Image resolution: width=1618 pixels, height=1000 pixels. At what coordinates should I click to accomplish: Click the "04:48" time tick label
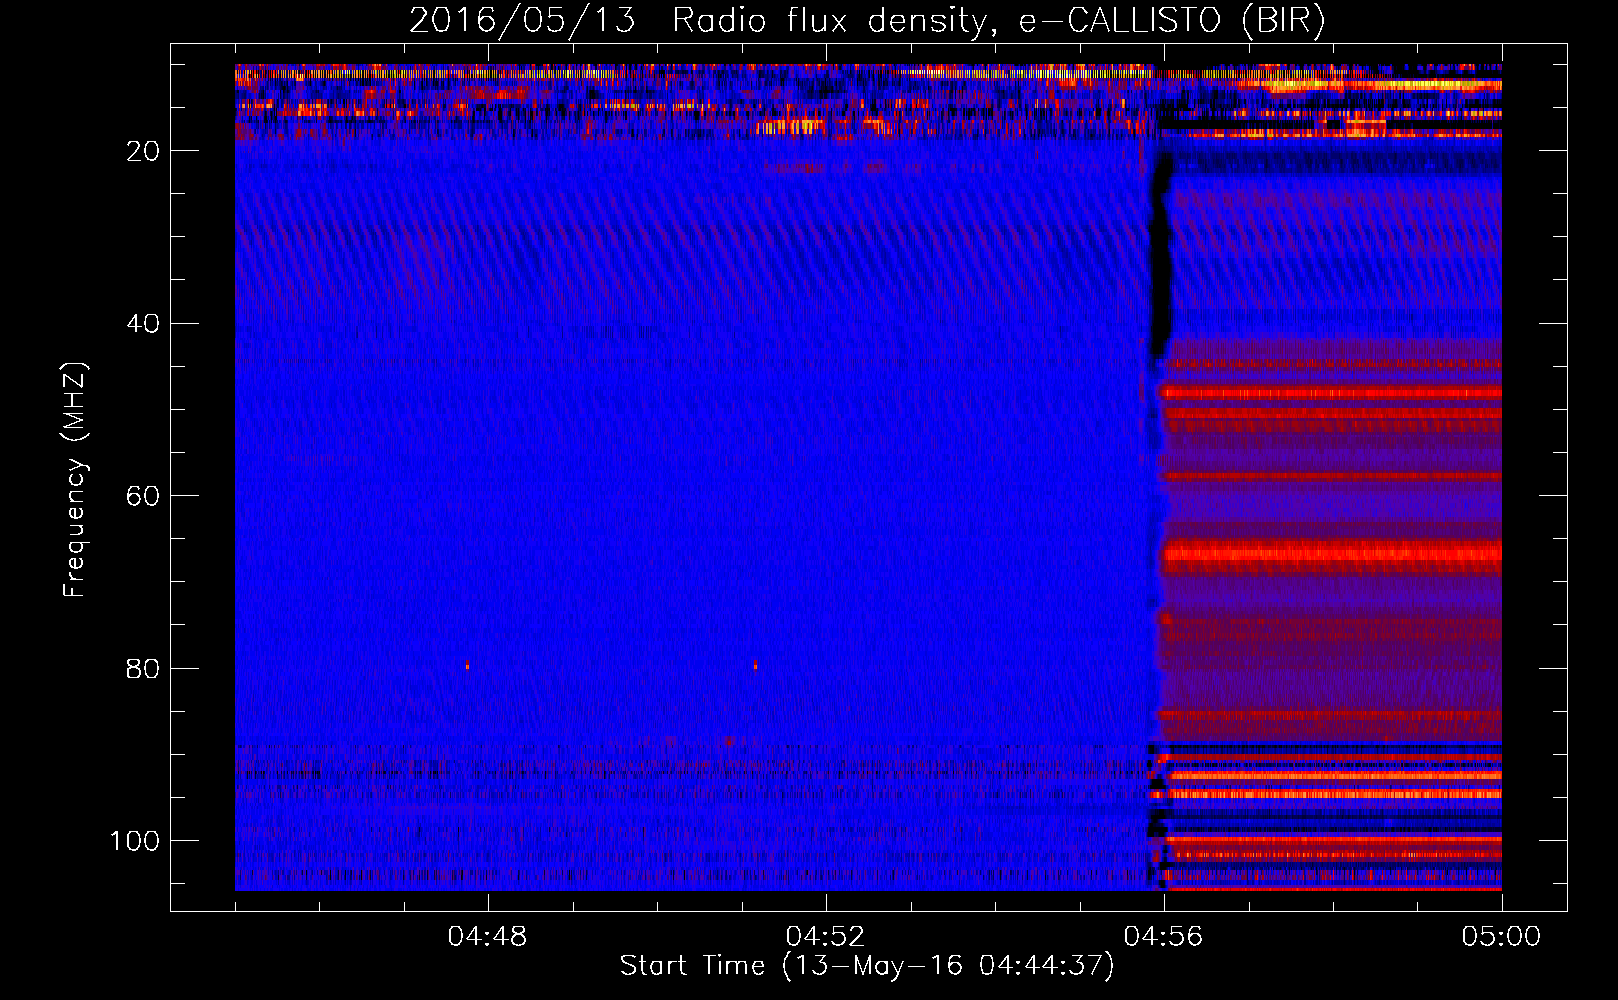coord(487,937)
